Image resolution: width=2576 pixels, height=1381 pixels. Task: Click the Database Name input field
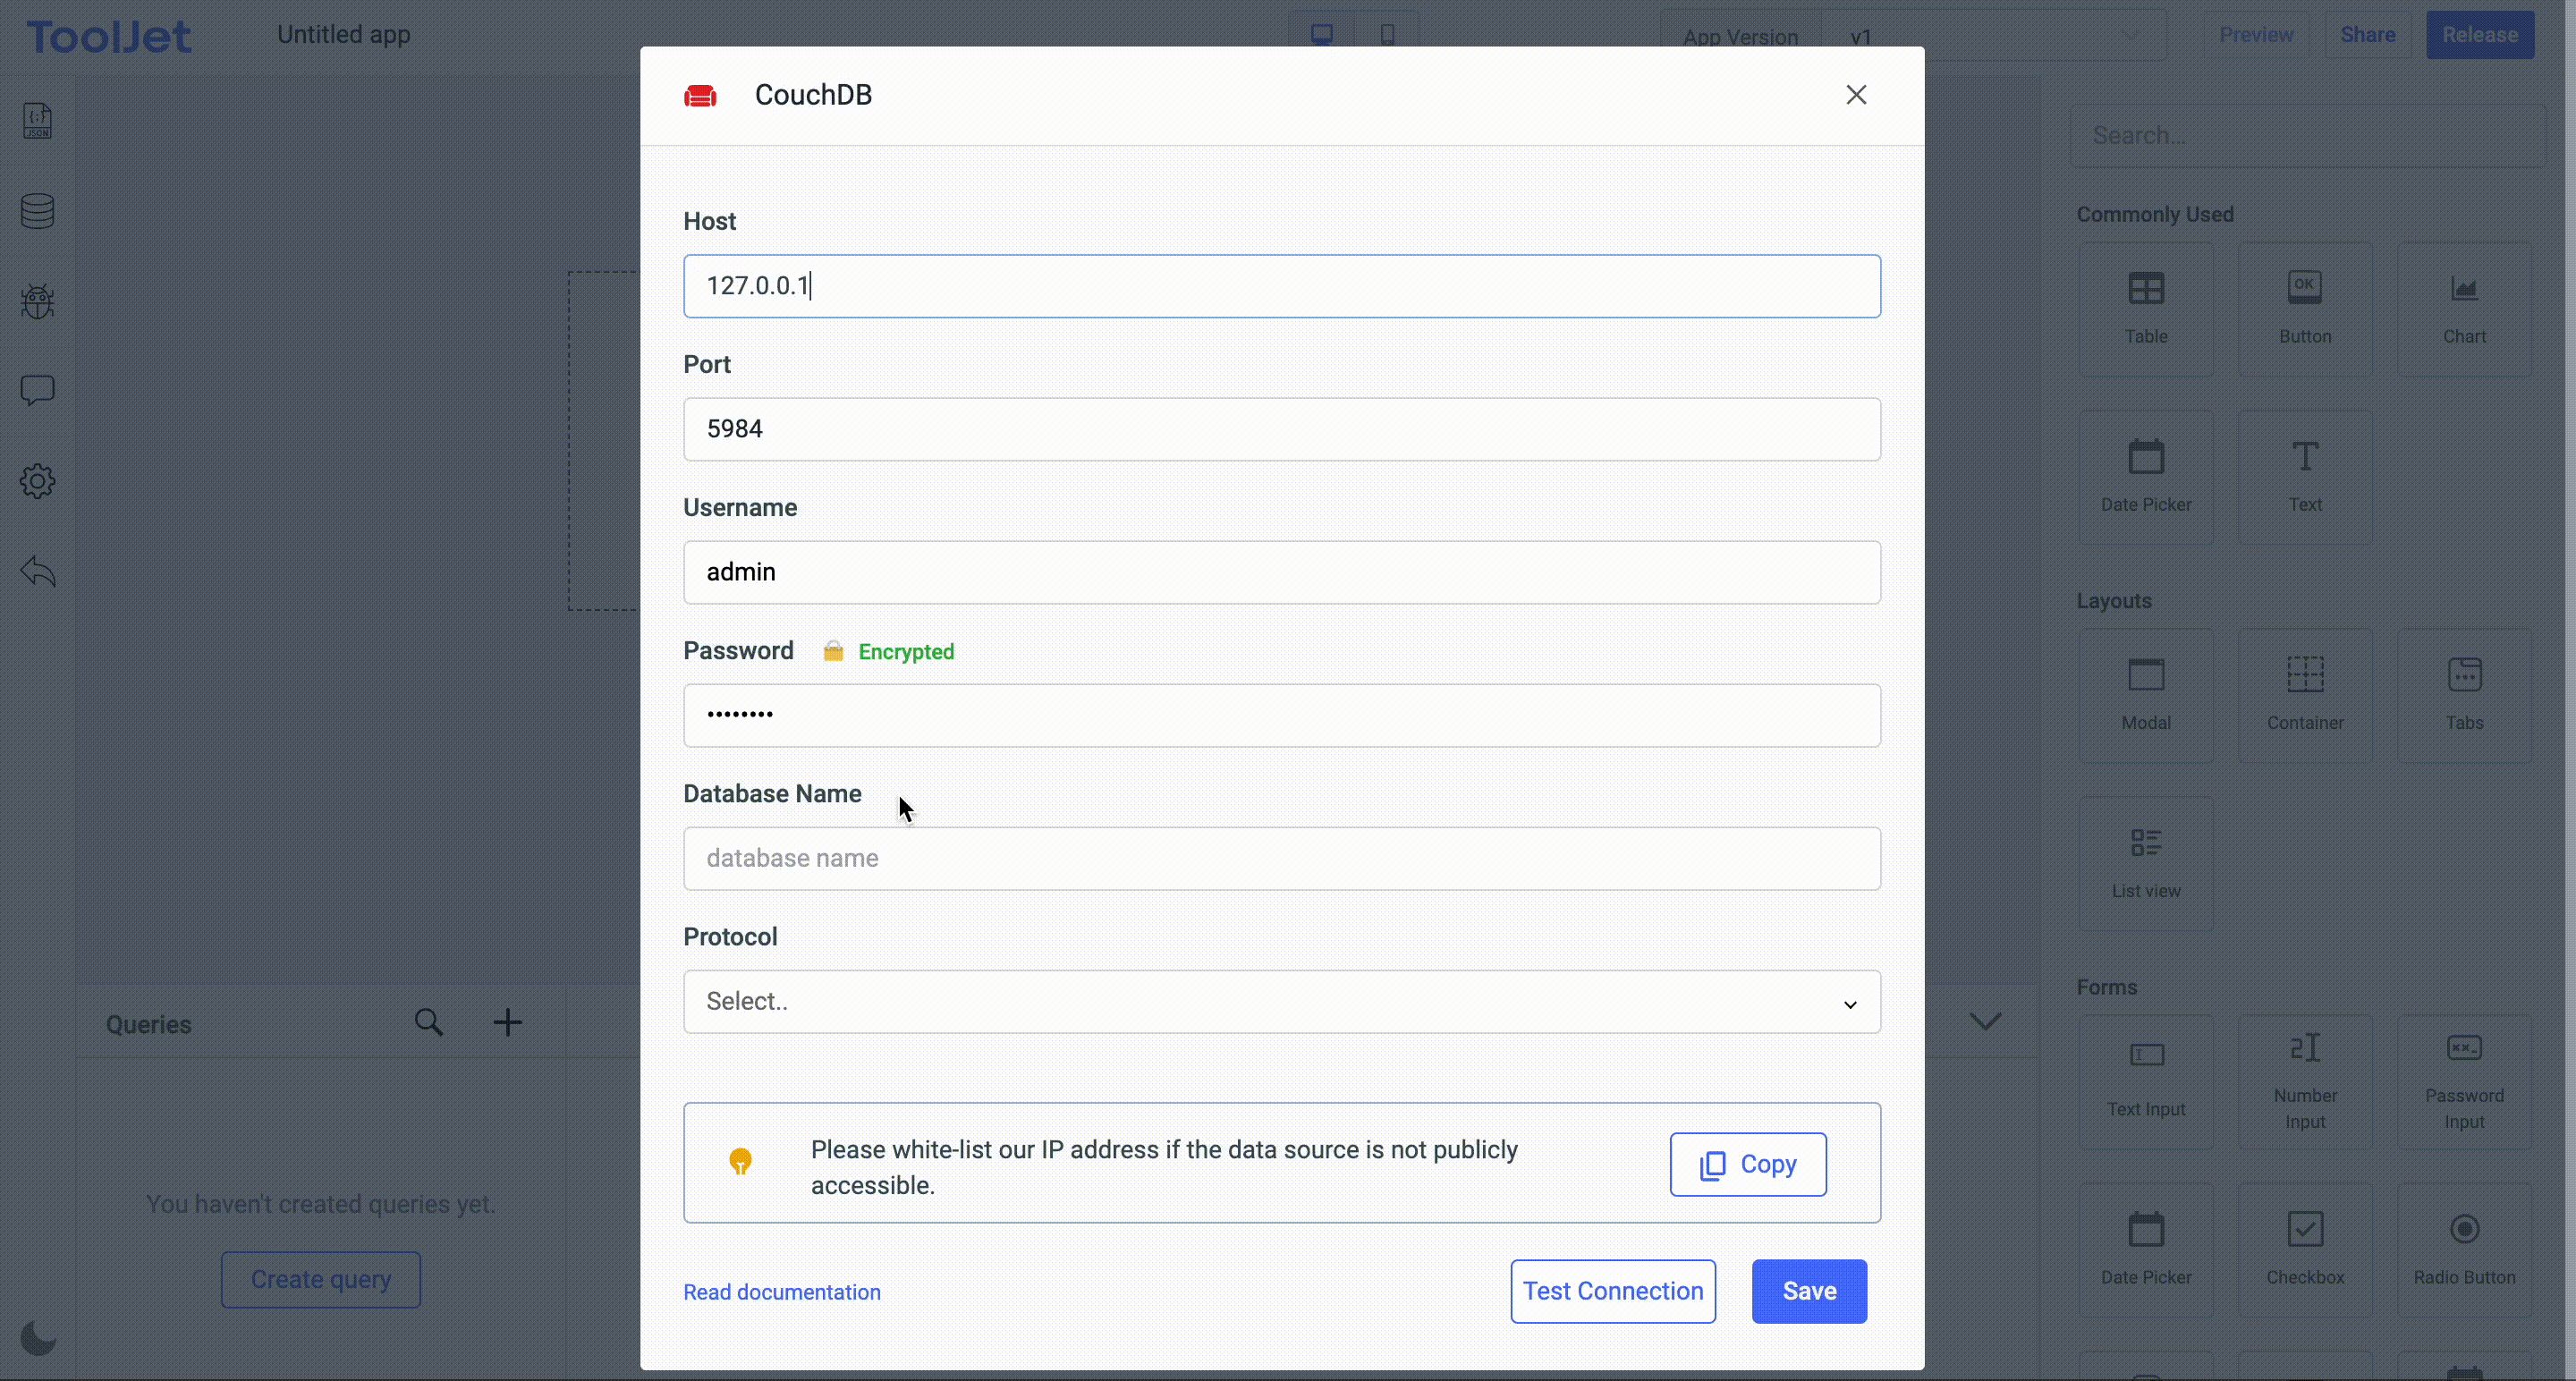[x=1281, y=858]
